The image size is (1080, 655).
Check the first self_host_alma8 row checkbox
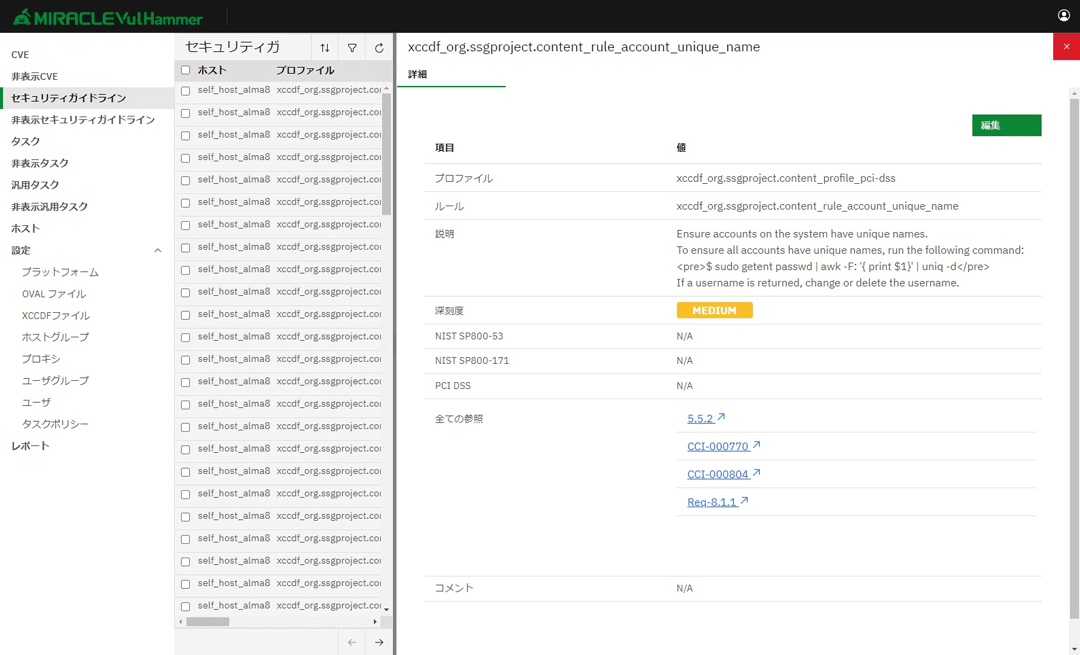pyautogui.click(x=185, y=91)
